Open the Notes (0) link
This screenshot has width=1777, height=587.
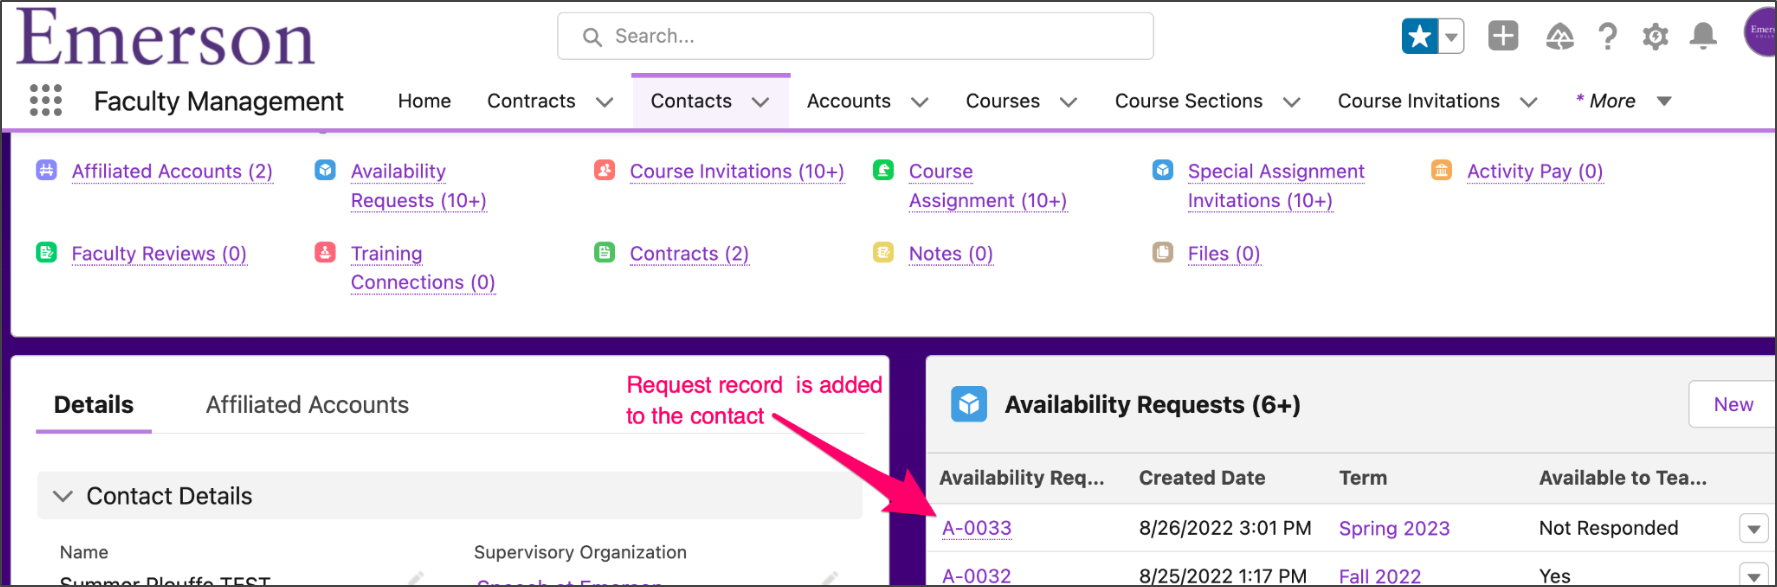(951, 253)
